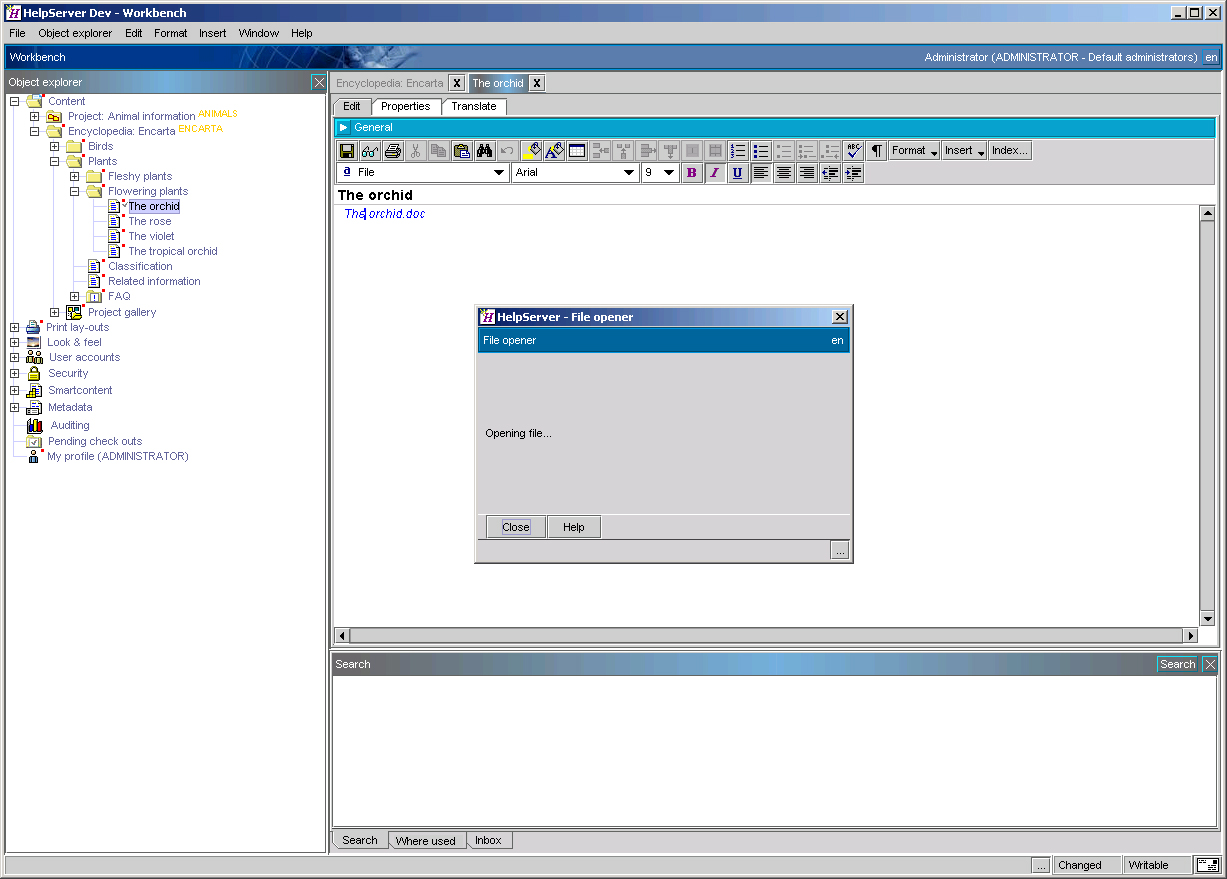Select 'Related information' in the tree

coord(154,281)
